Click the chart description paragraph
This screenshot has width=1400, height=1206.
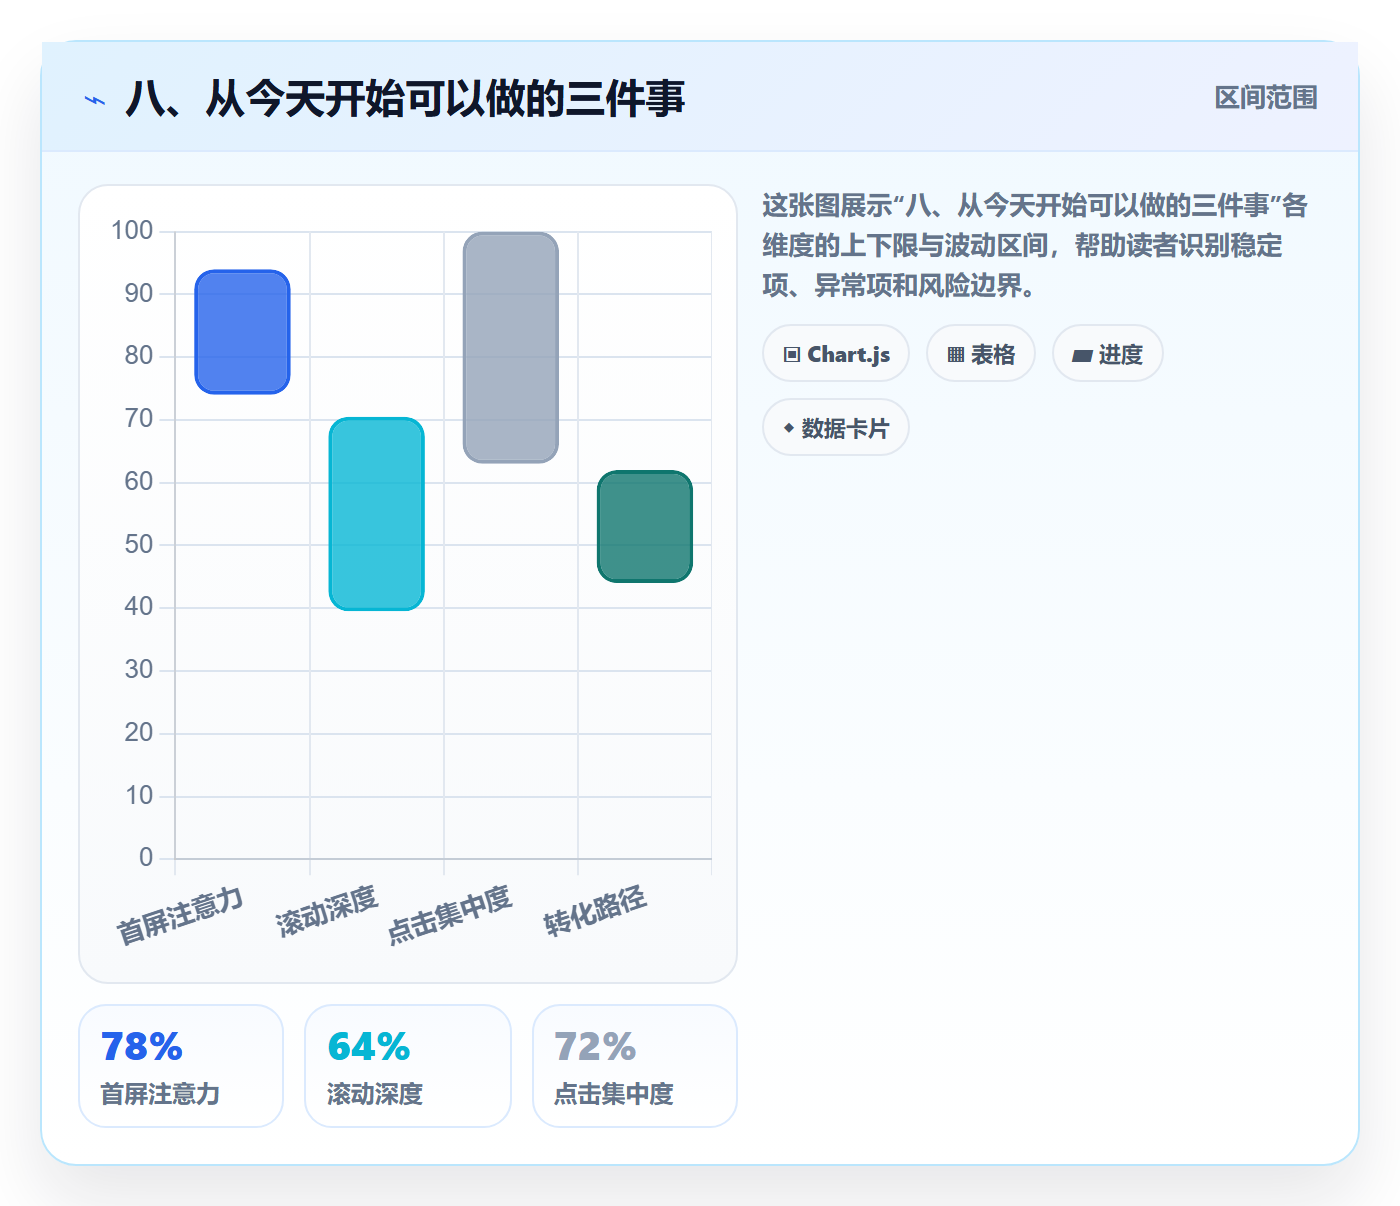[1036, 246]
